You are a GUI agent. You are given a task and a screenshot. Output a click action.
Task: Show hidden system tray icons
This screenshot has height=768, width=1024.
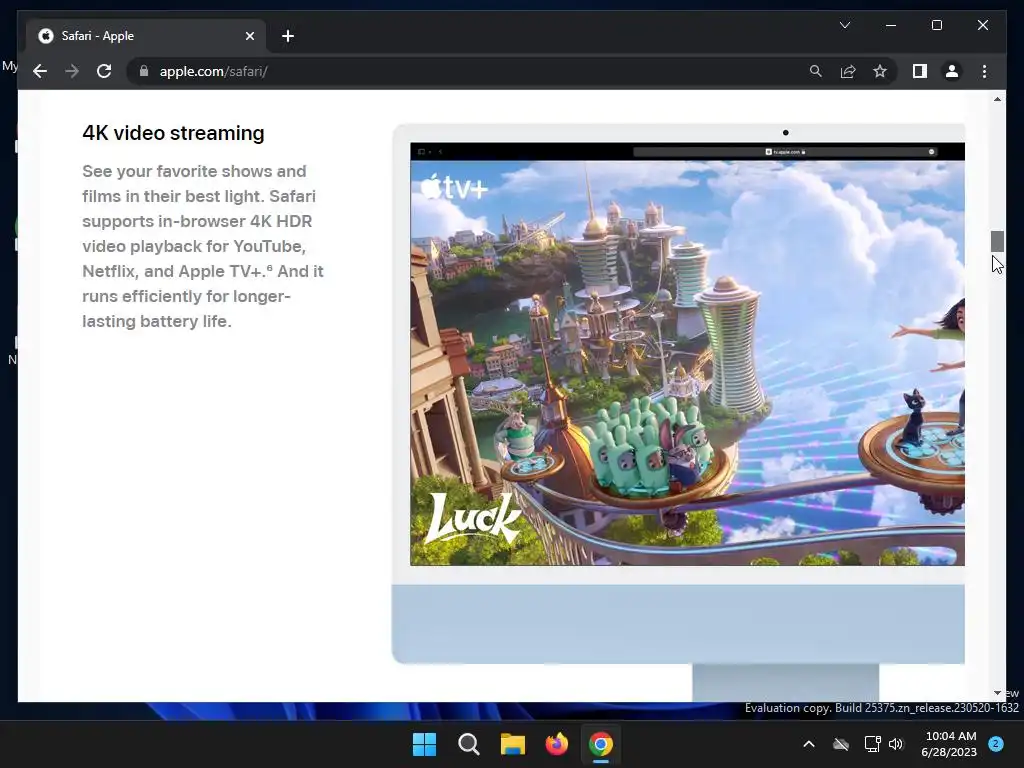tap(808, 744)
